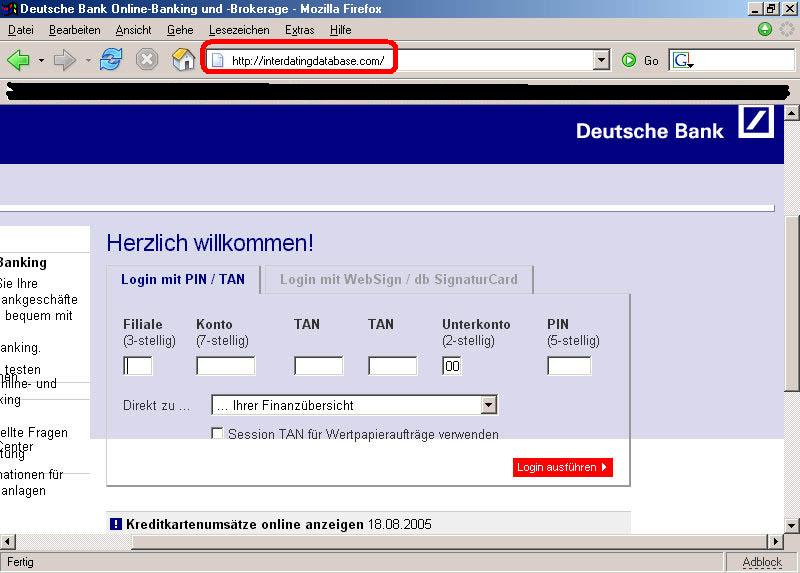Click the Firefox window title bar icon
Screen dimensions: 800x573
tap(10, 9)
